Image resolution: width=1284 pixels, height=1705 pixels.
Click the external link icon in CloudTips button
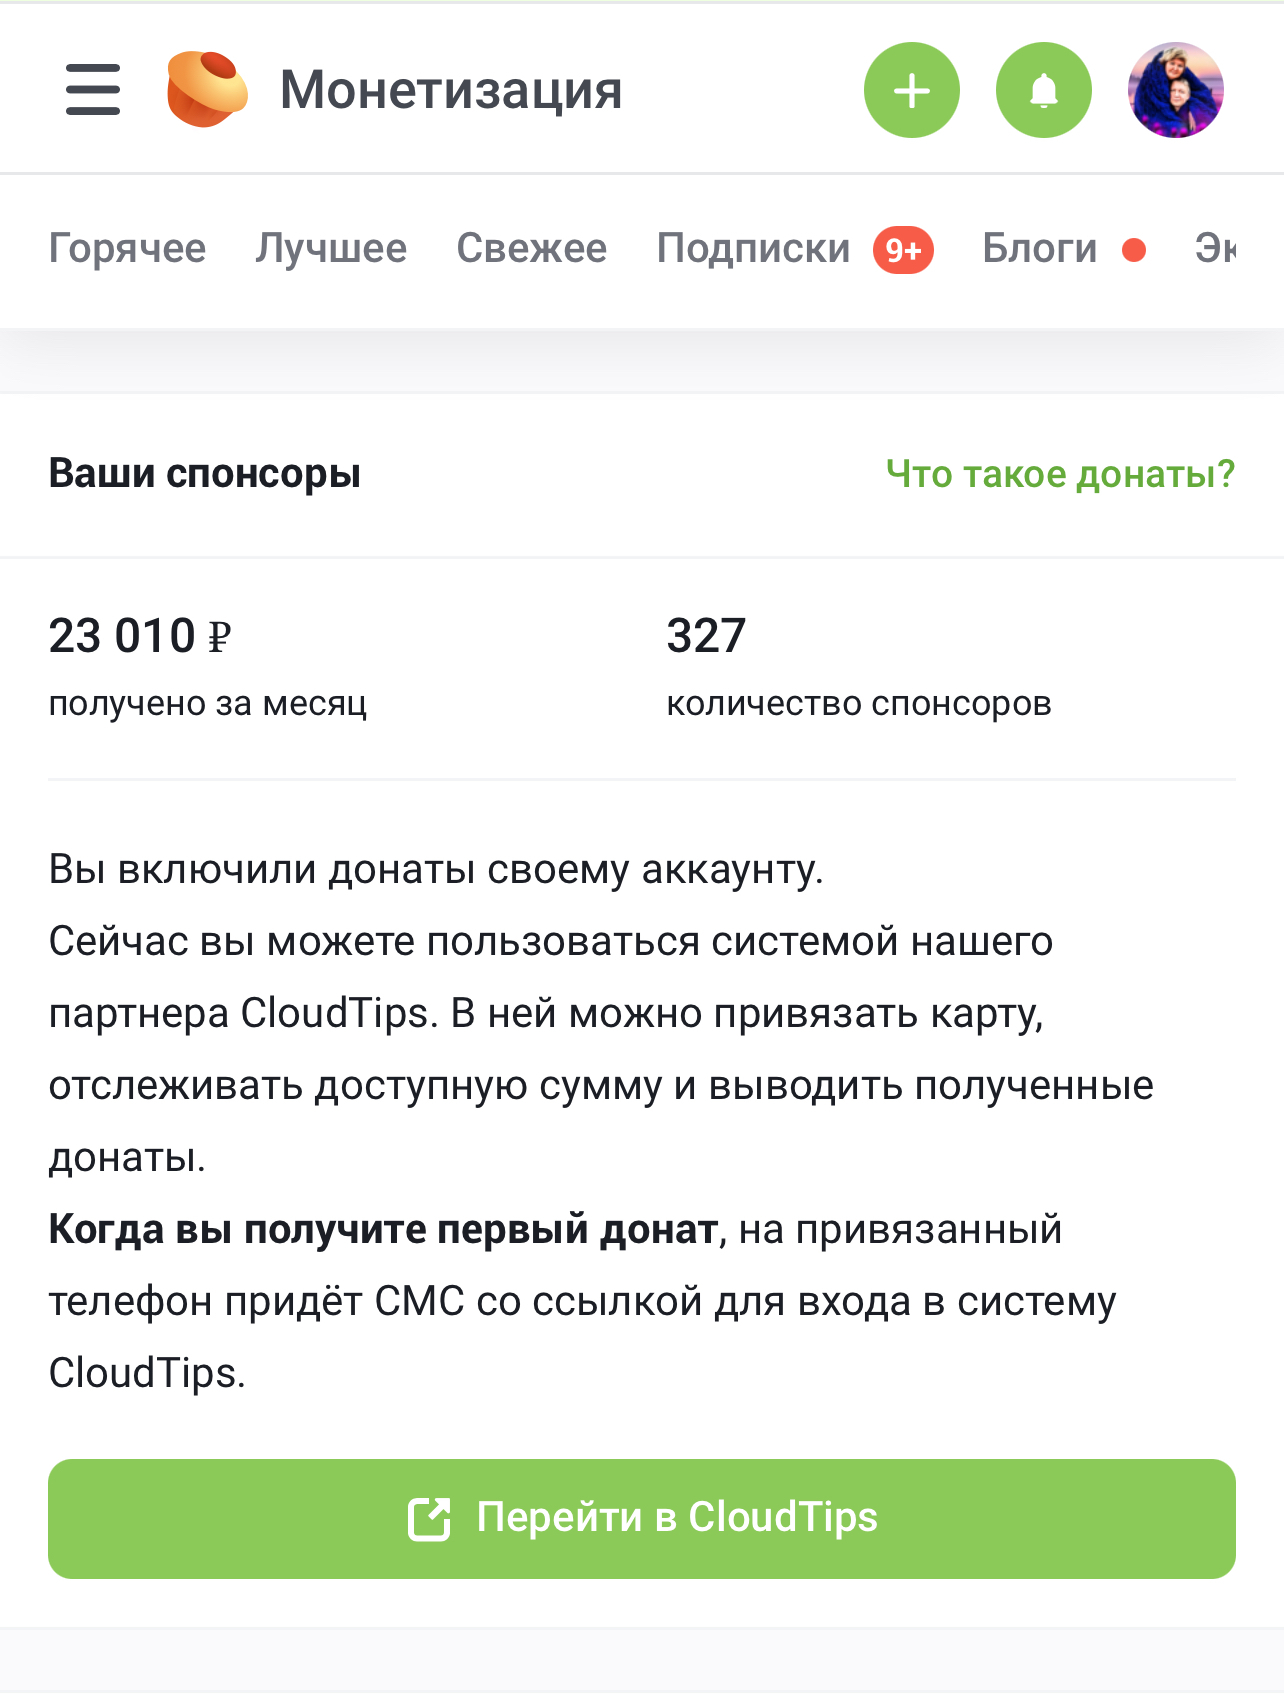(430, 1518)
